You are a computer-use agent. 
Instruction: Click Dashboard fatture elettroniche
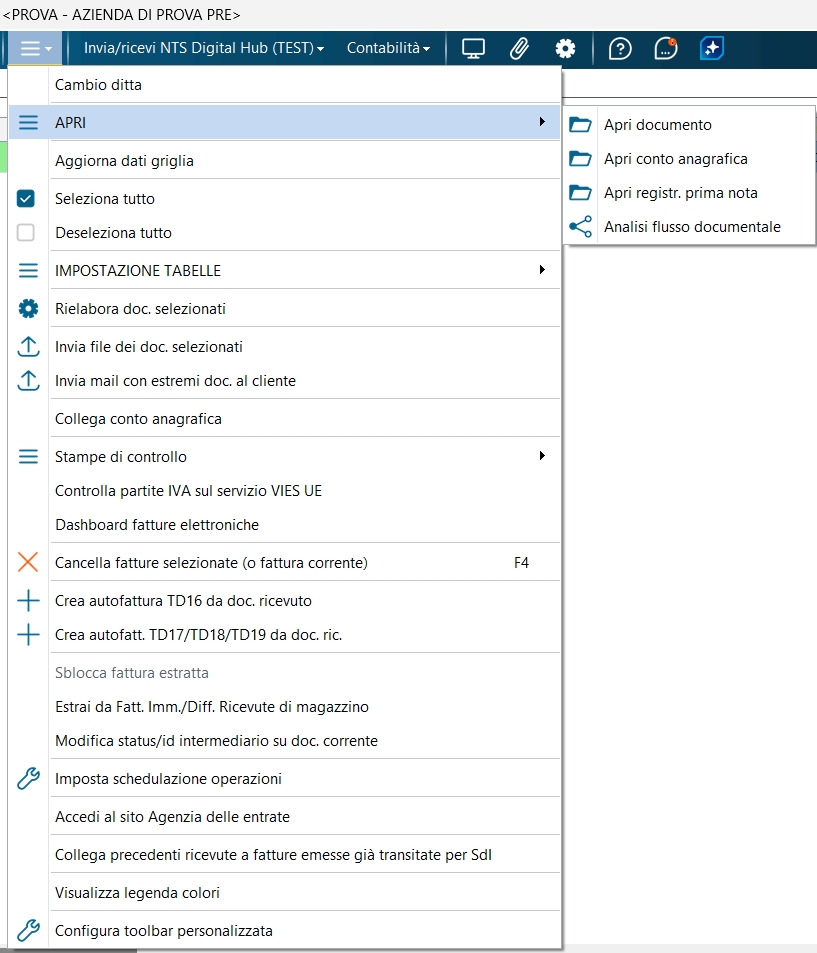click(157, 525)
